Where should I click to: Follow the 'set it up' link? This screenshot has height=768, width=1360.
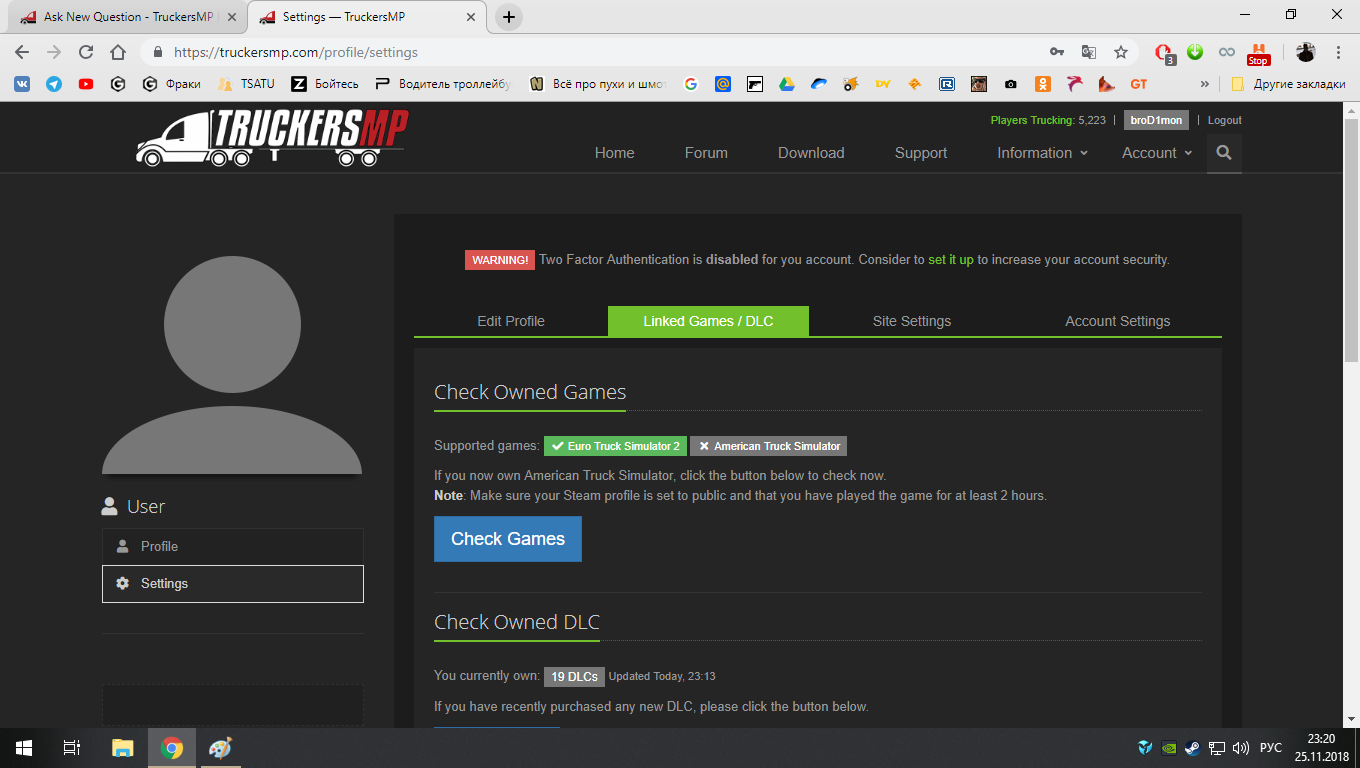coord(951,260)
